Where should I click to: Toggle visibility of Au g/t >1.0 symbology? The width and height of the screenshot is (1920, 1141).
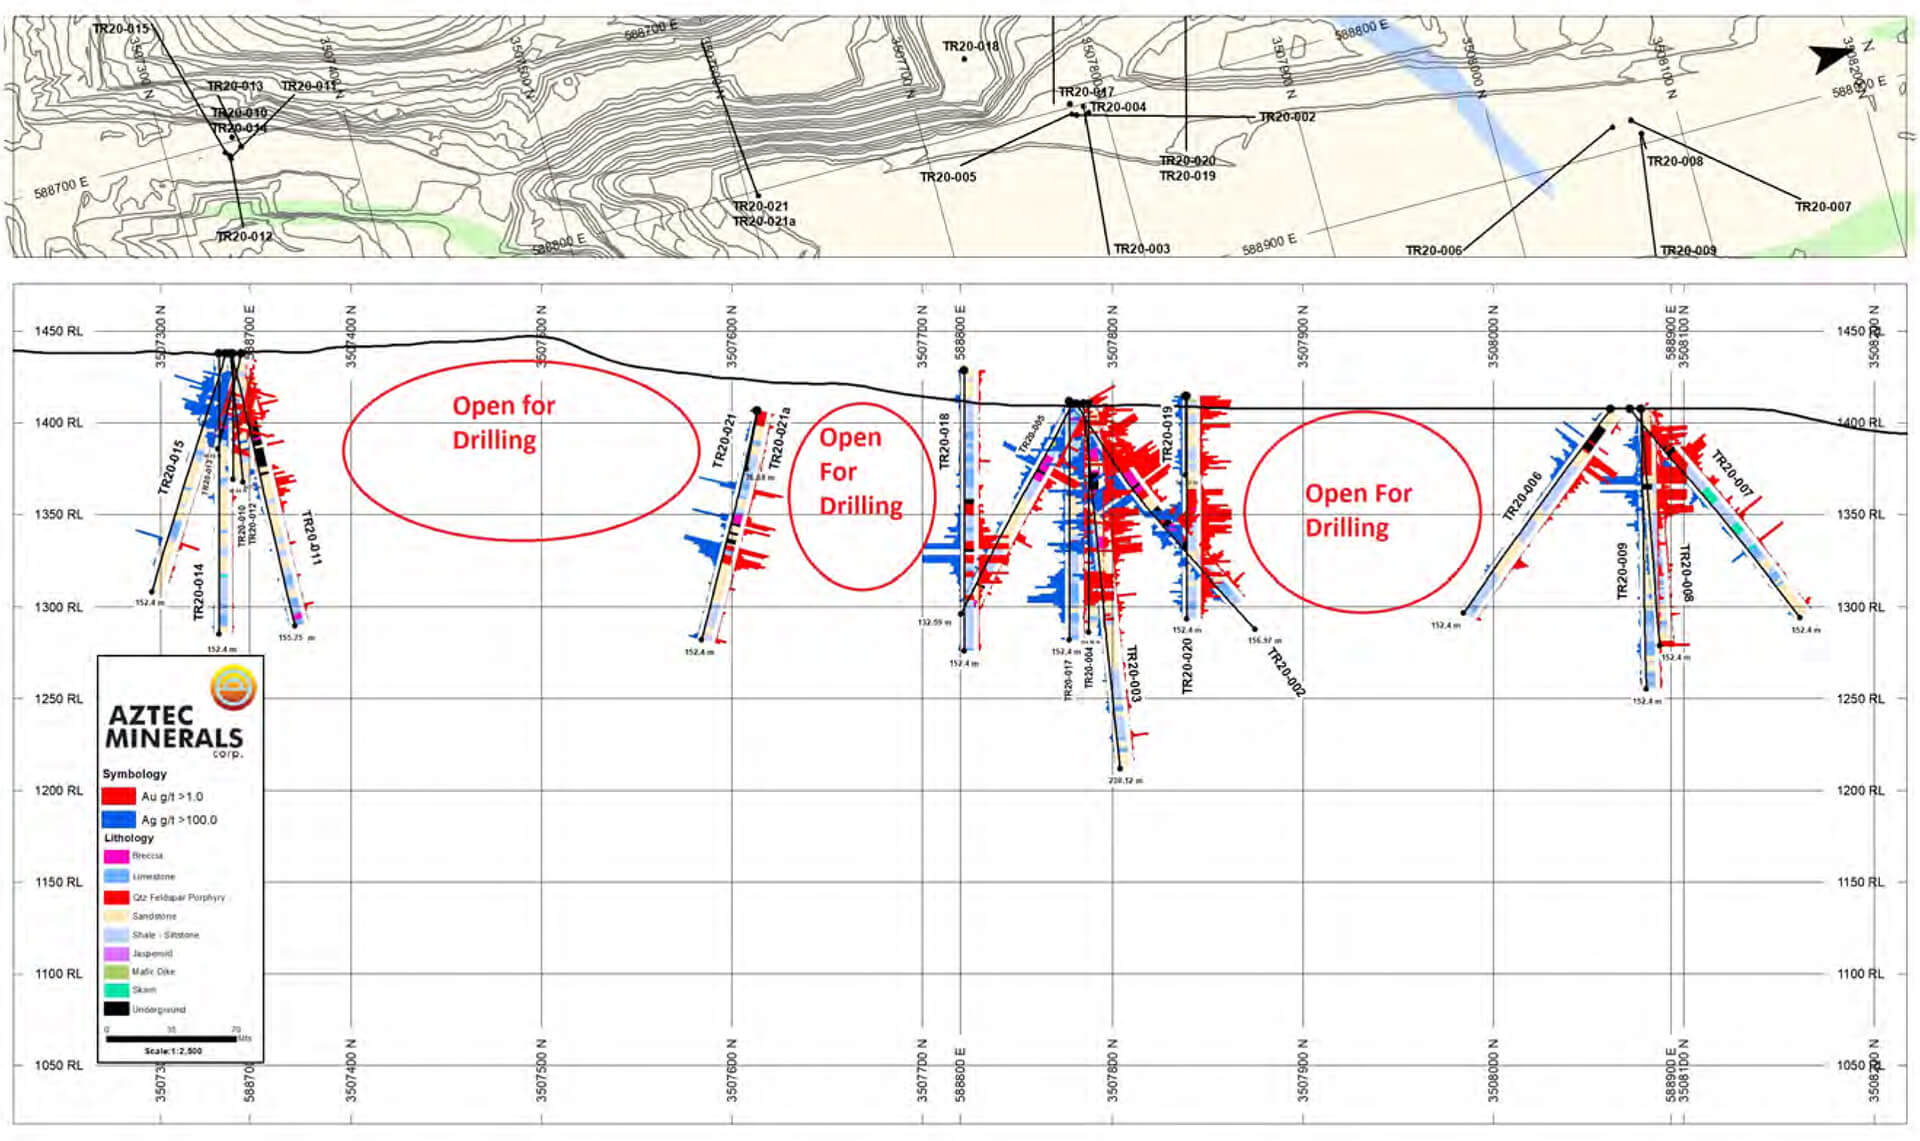pyautogui.click(x=119, y=796)
